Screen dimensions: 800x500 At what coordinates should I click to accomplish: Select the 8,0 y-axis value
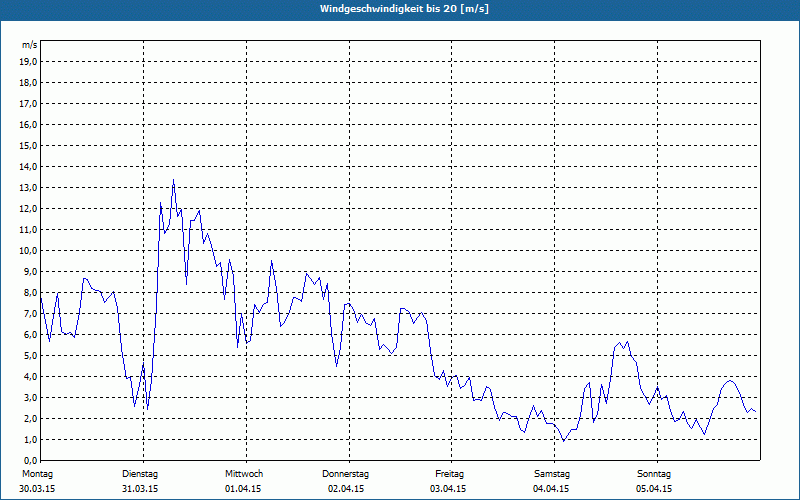click(31, 293)
